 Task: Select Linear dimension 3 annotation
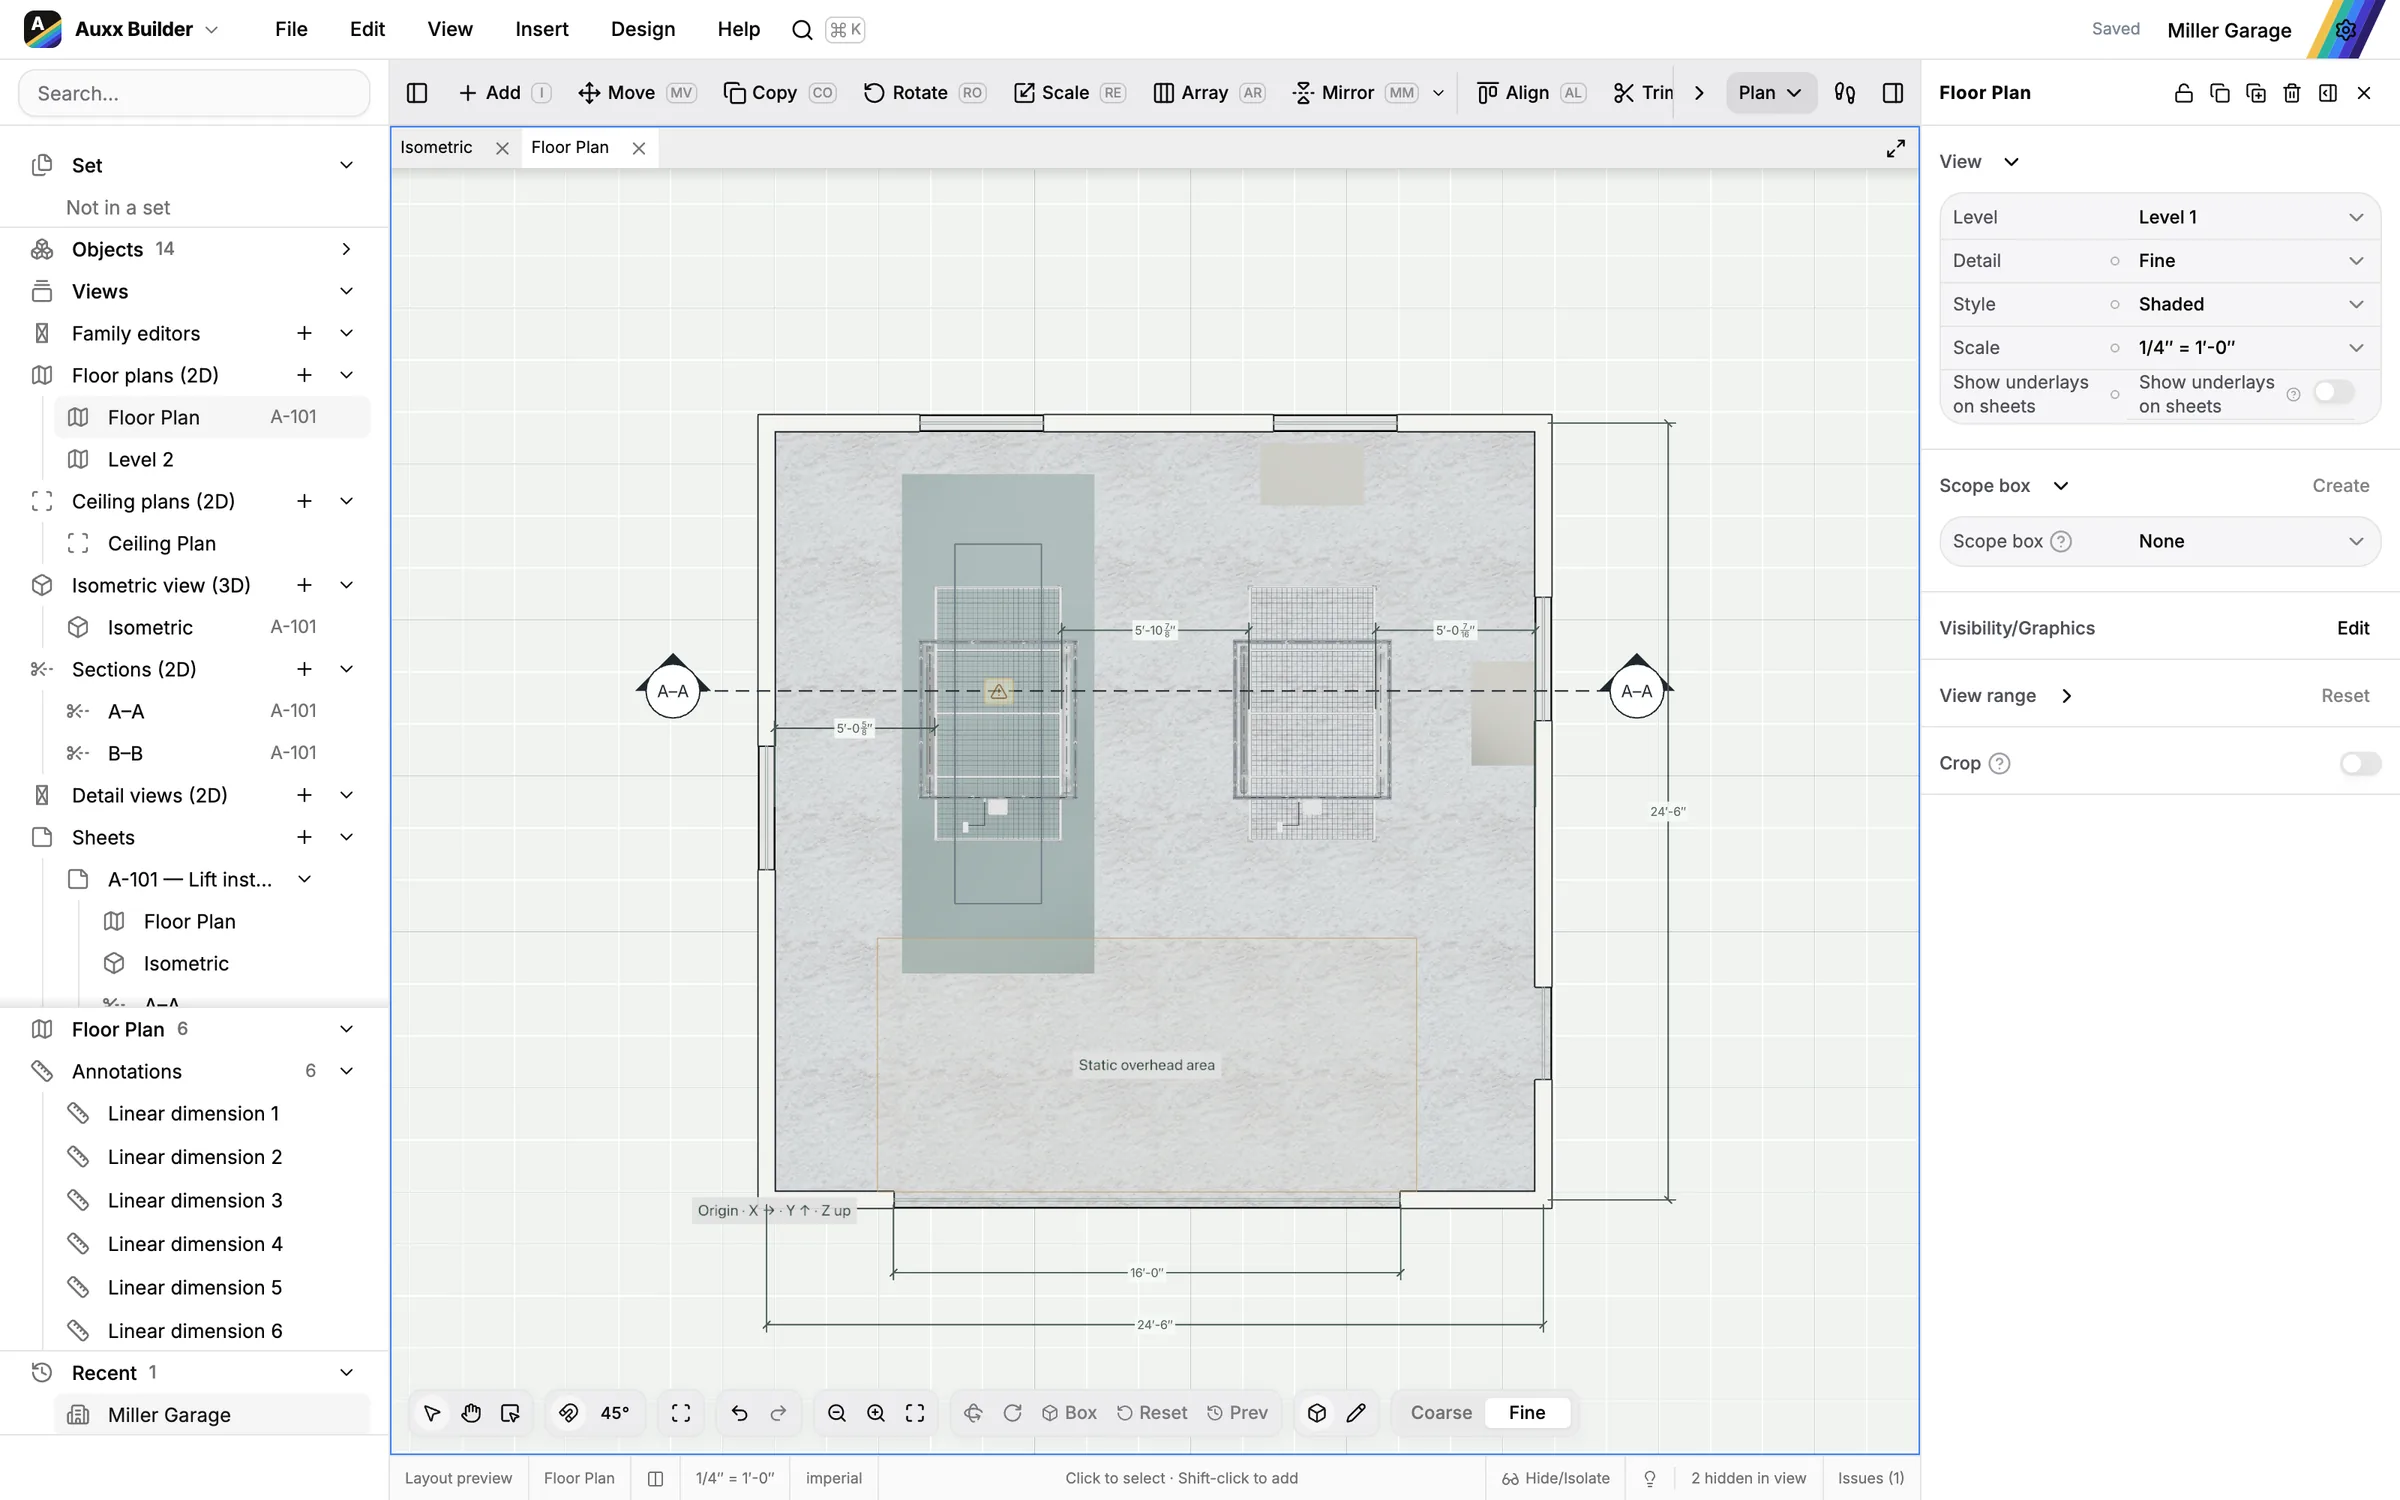[x=195, y=1201]
